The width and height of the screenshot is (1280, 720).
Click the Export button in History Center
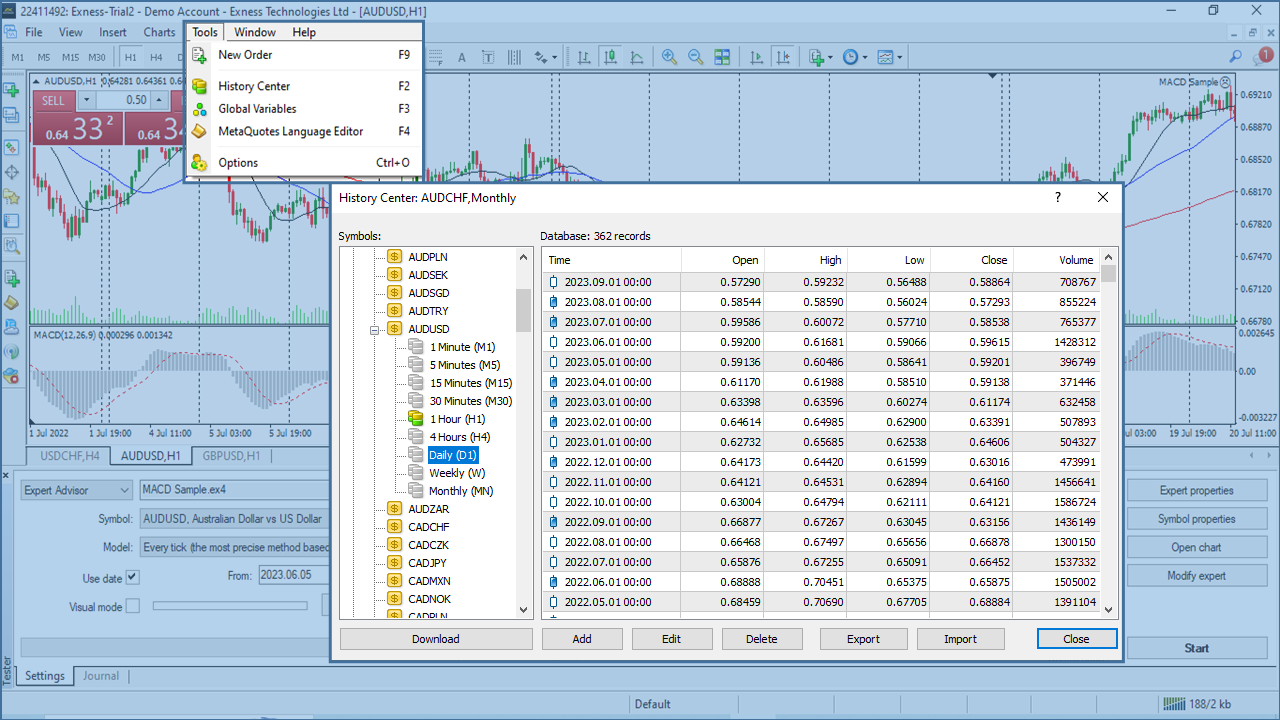(x=863, y=639)
